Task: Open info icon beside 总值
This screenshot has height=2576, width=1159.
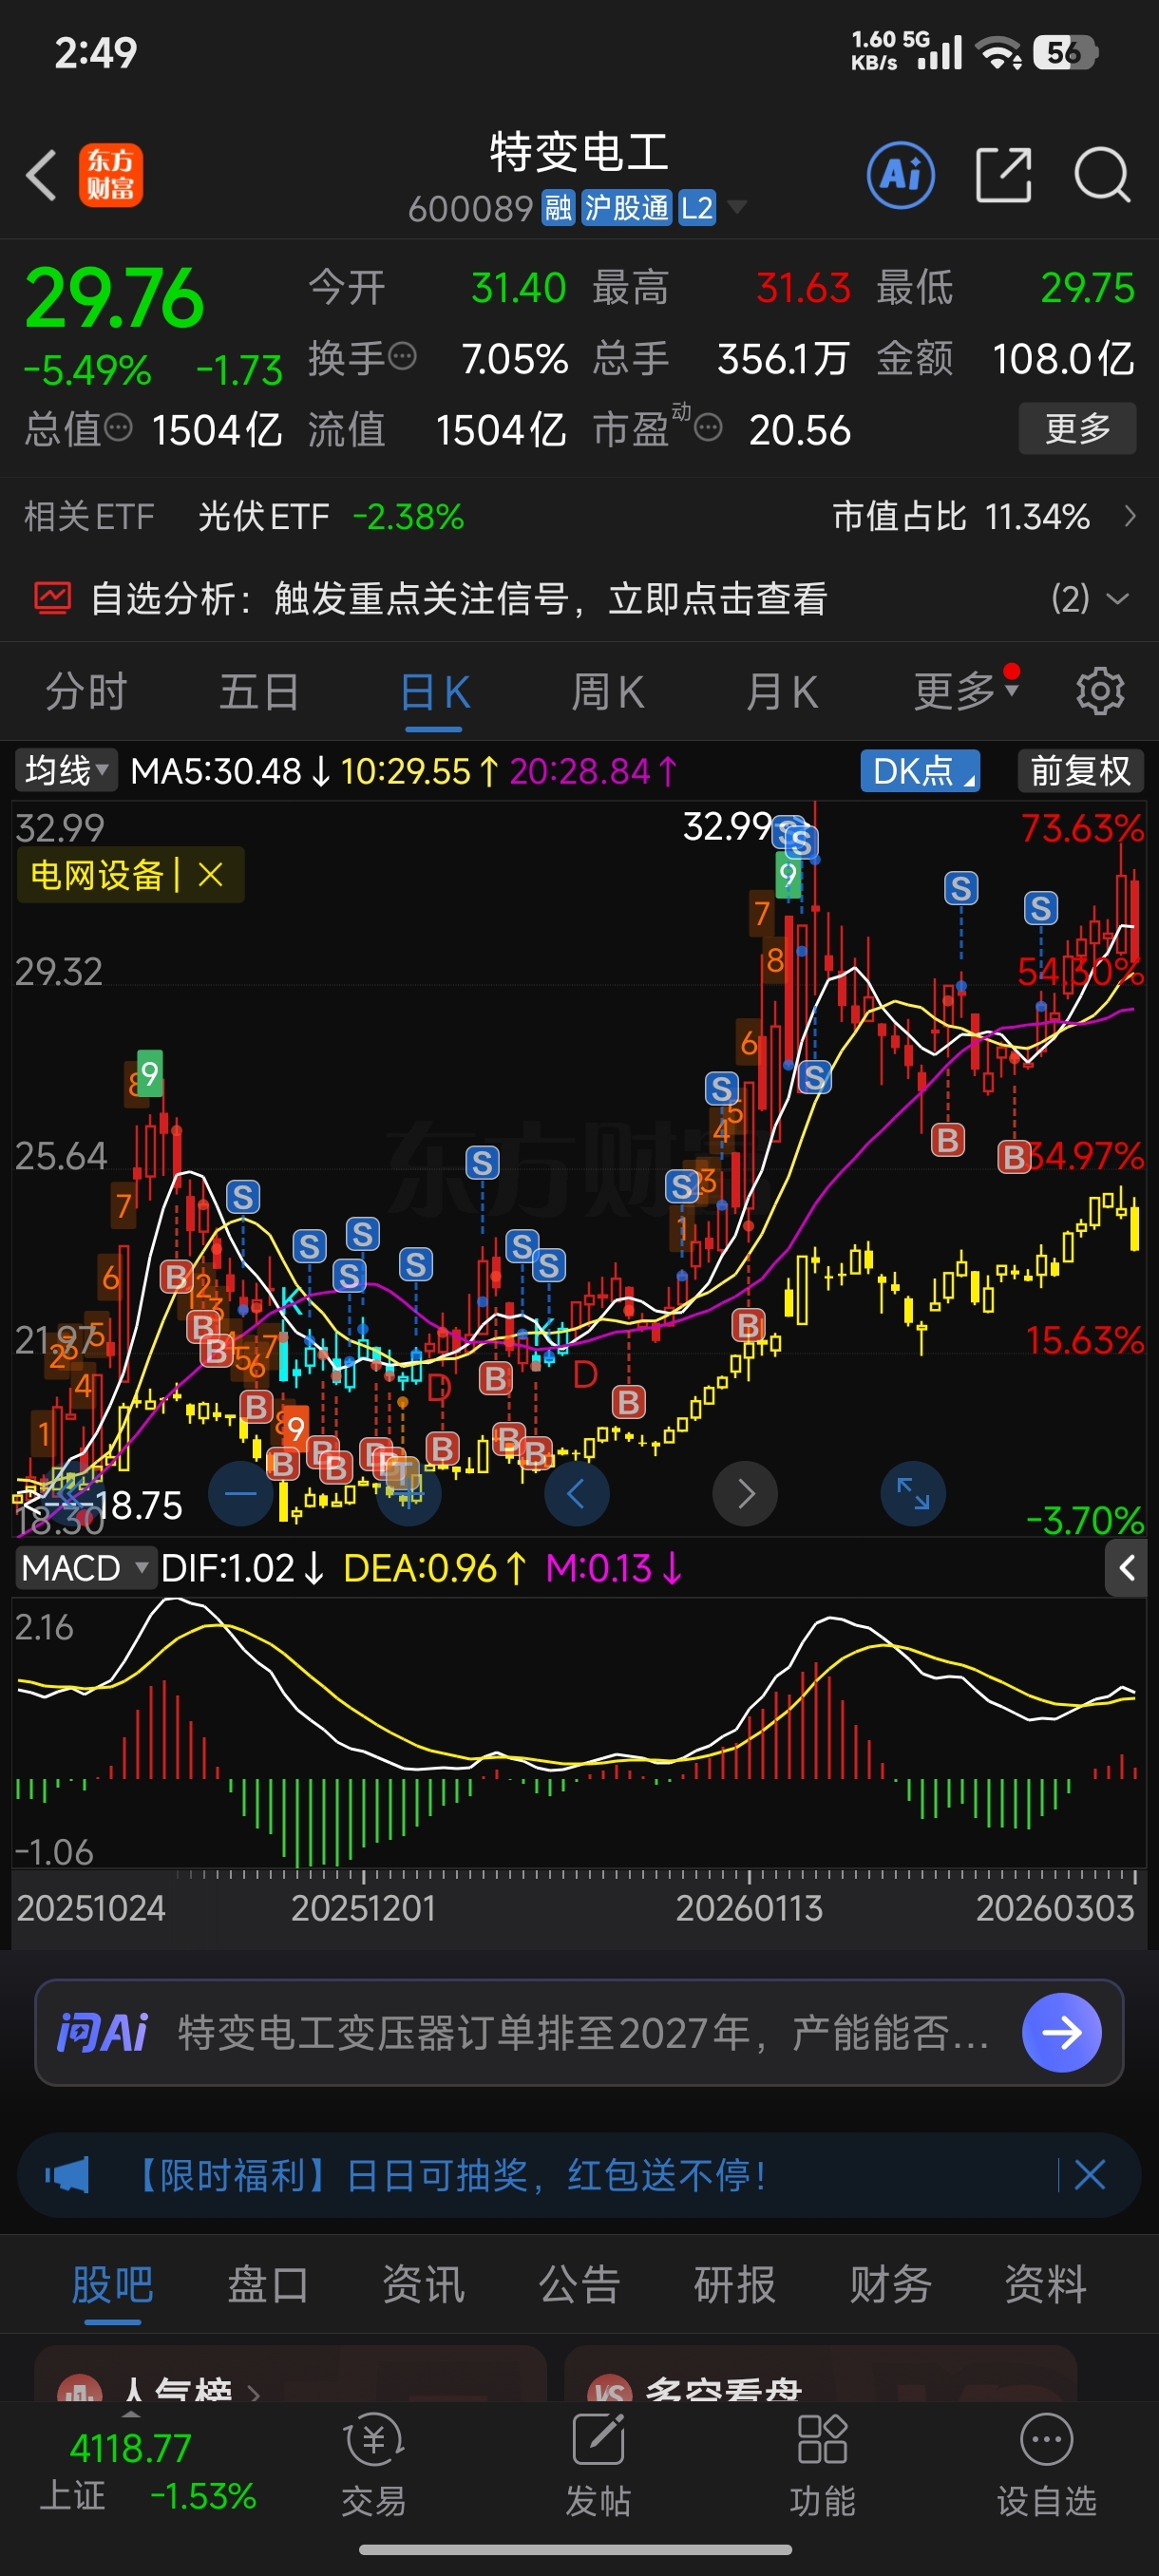Action: tap(118, 429)
